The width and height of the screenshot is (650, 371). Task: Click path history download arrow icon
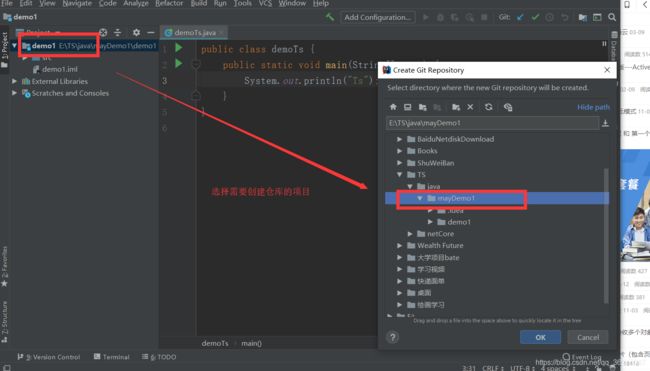(x=605, y=123)
